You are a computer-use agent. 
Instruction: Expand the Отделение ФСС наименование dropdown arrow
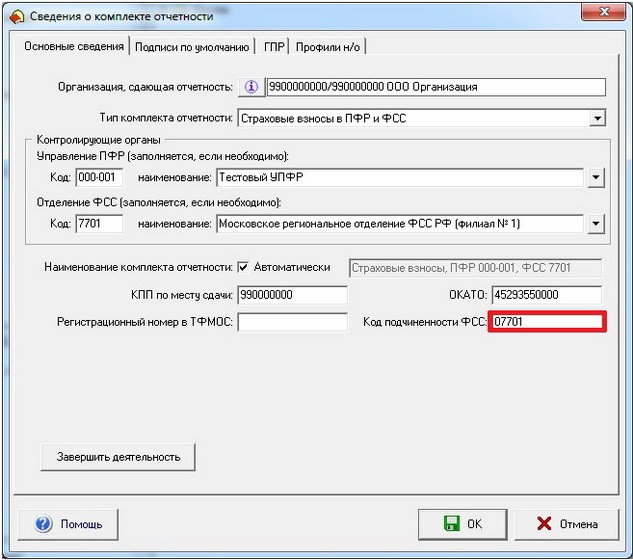click(596, 224)
